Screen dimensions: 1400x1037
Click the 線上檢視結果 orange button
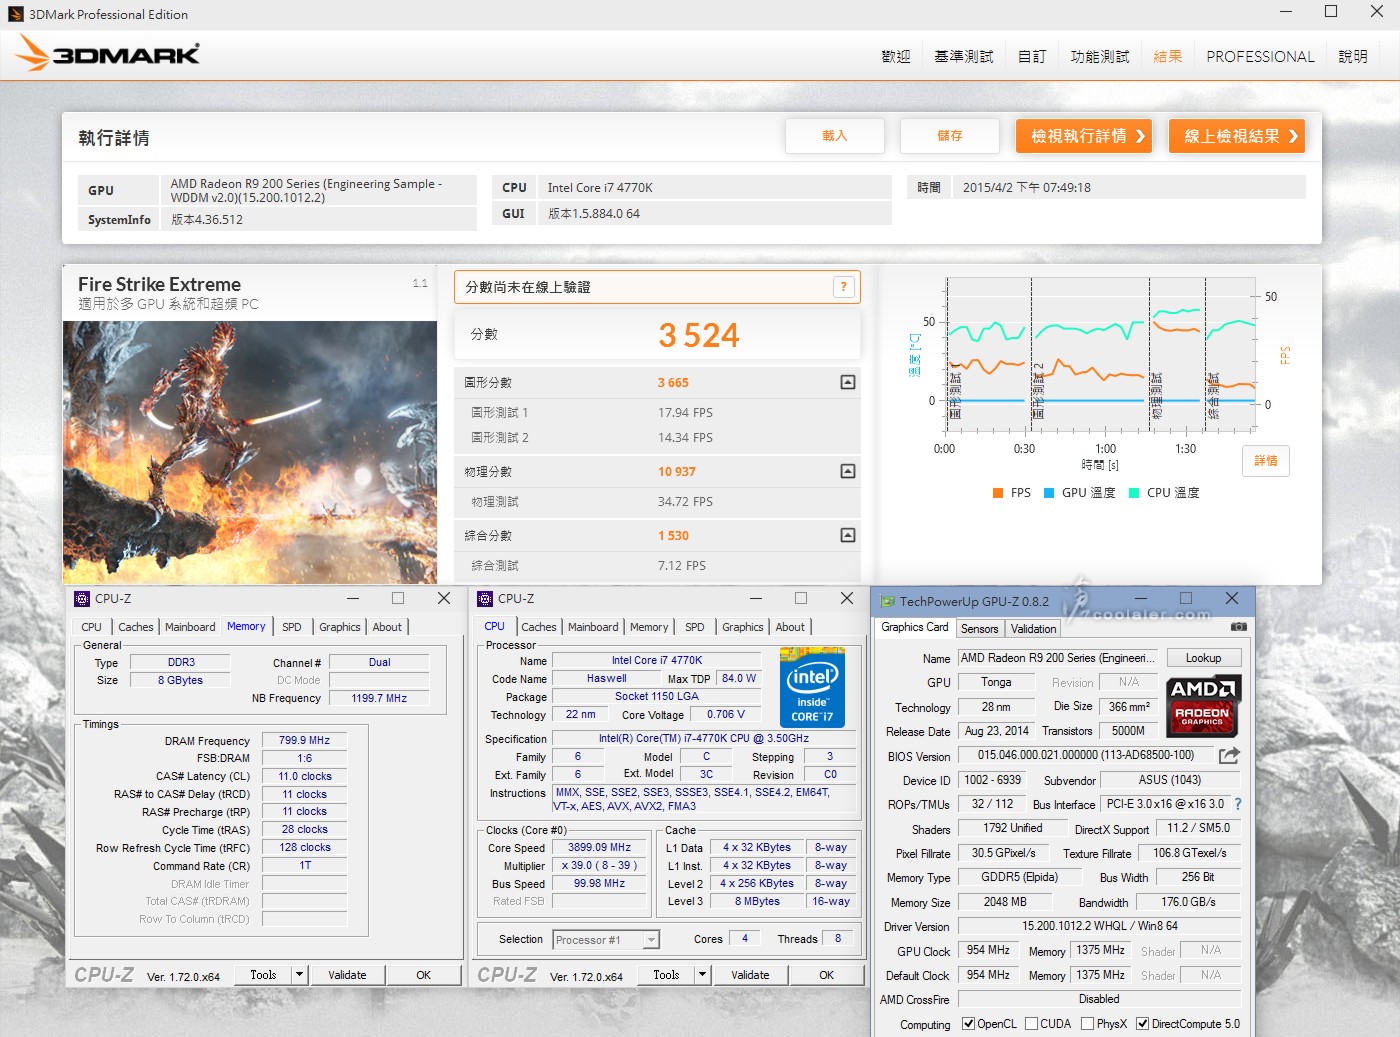[1237, 136]
